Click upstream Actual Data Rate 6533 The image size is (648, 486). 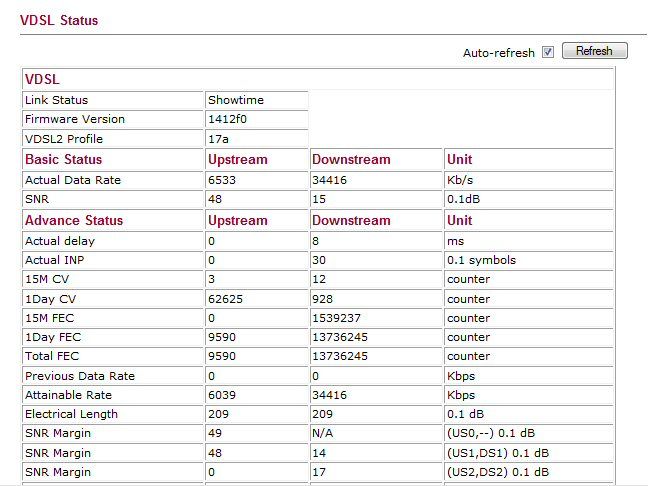(222, 180)
